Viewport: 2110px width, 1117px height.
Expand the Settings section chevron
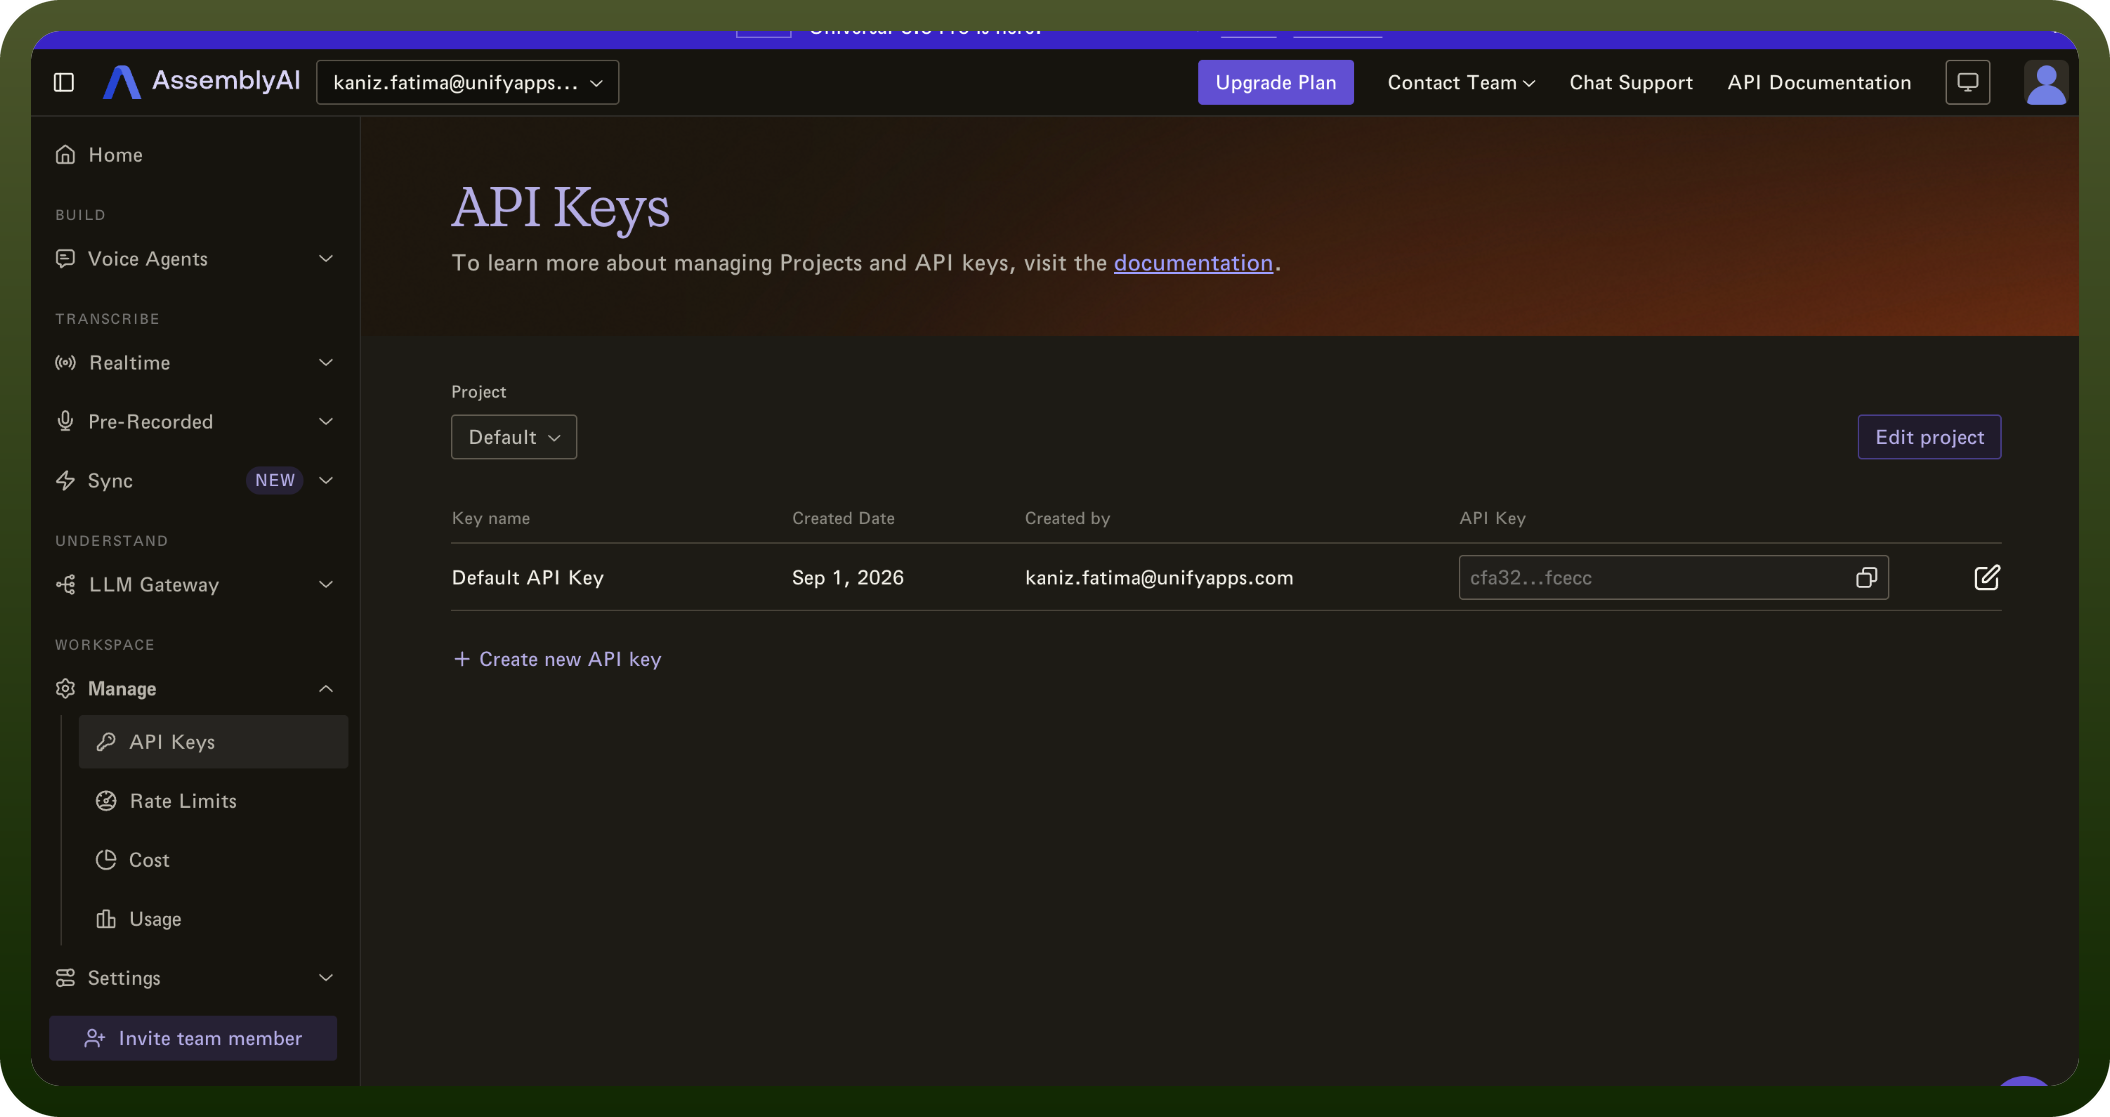click(326, 978)
